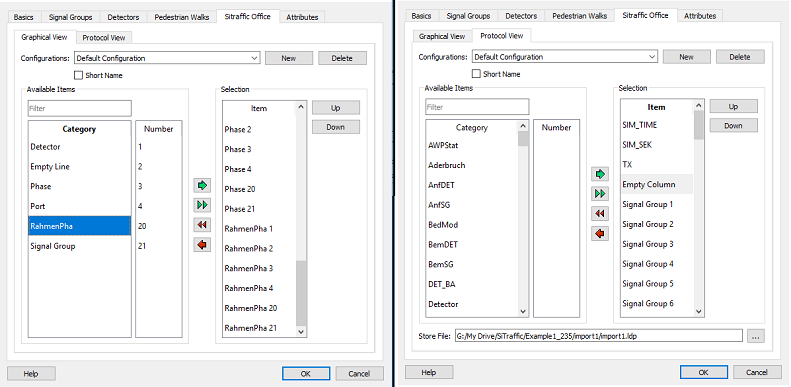Viewport: 791px width, 387px height.
Task: Click Cancel in the right dialog
Action: coord(757,372)
